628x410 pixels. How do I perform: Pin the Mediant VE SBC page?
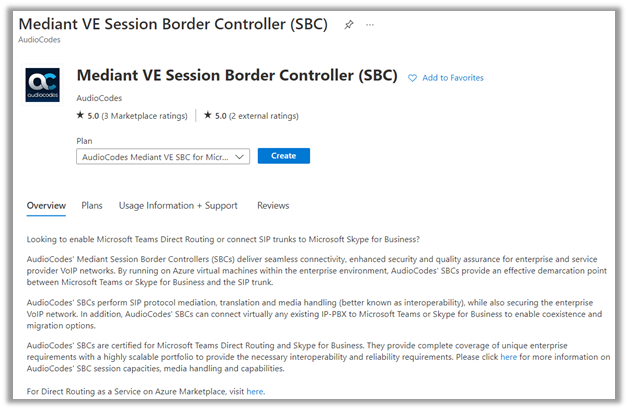tap(349, 24)
